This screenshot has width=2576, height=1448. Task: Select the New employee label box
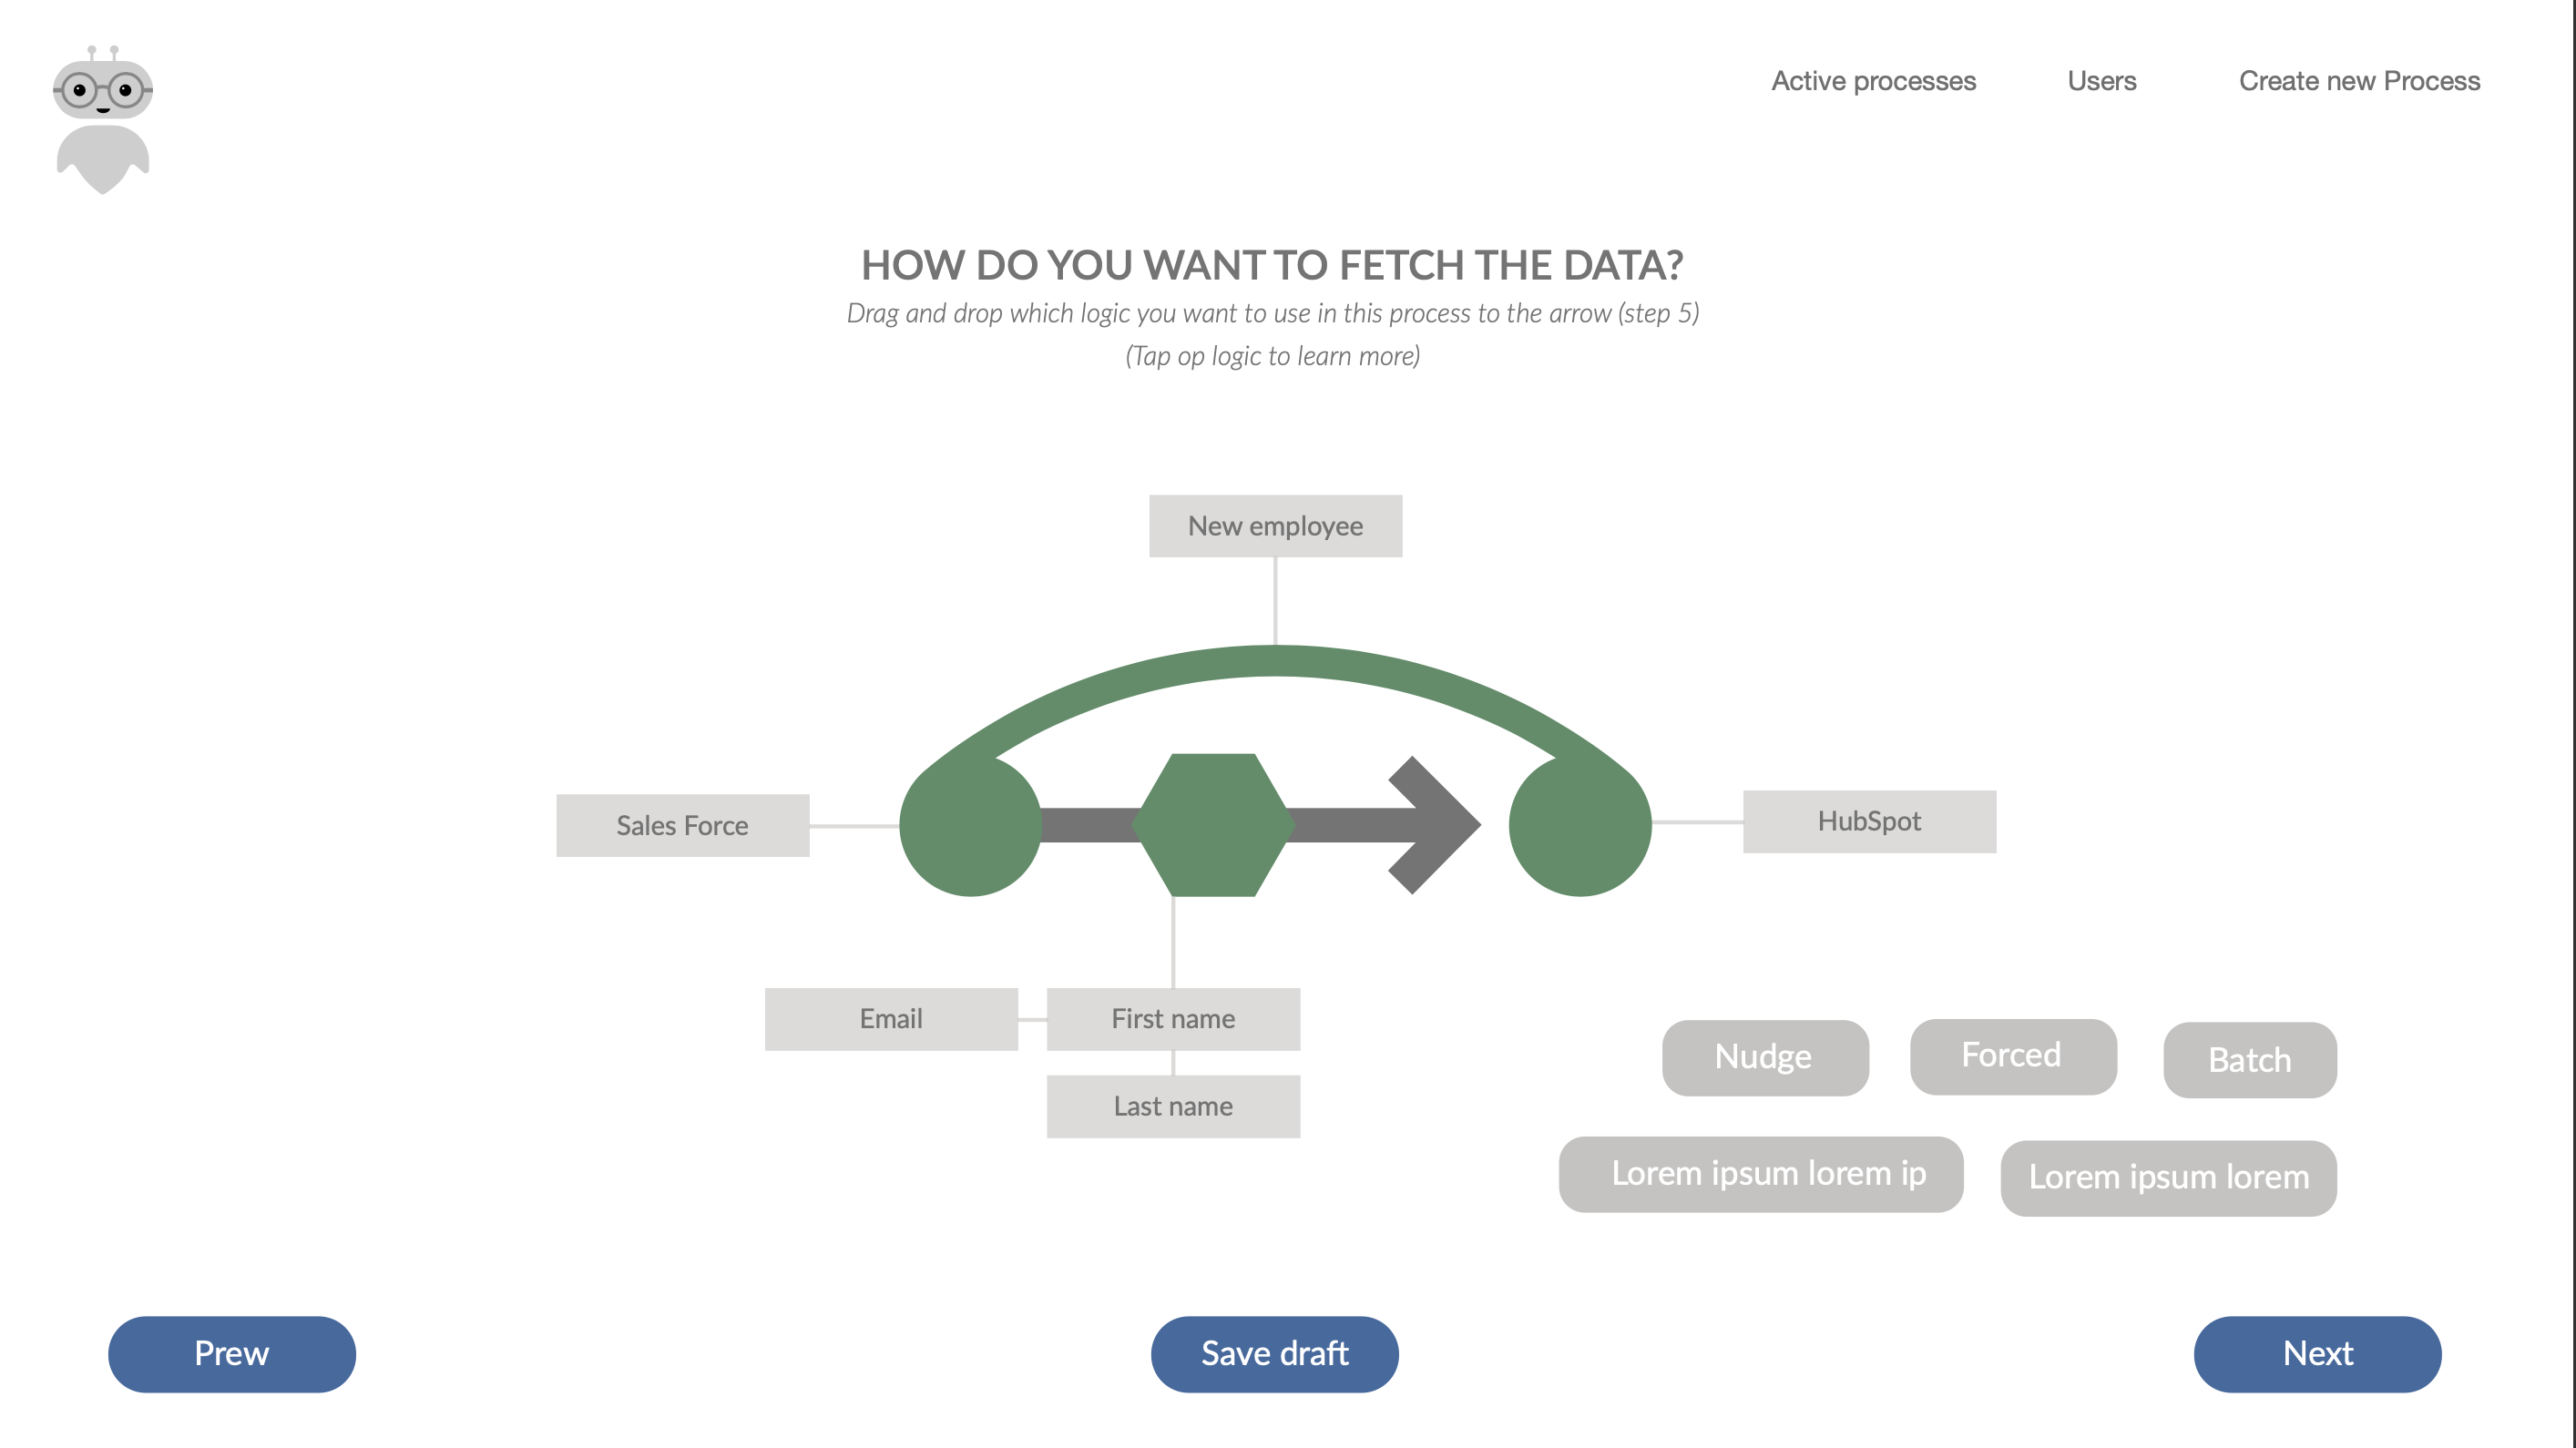point(1275,526)
